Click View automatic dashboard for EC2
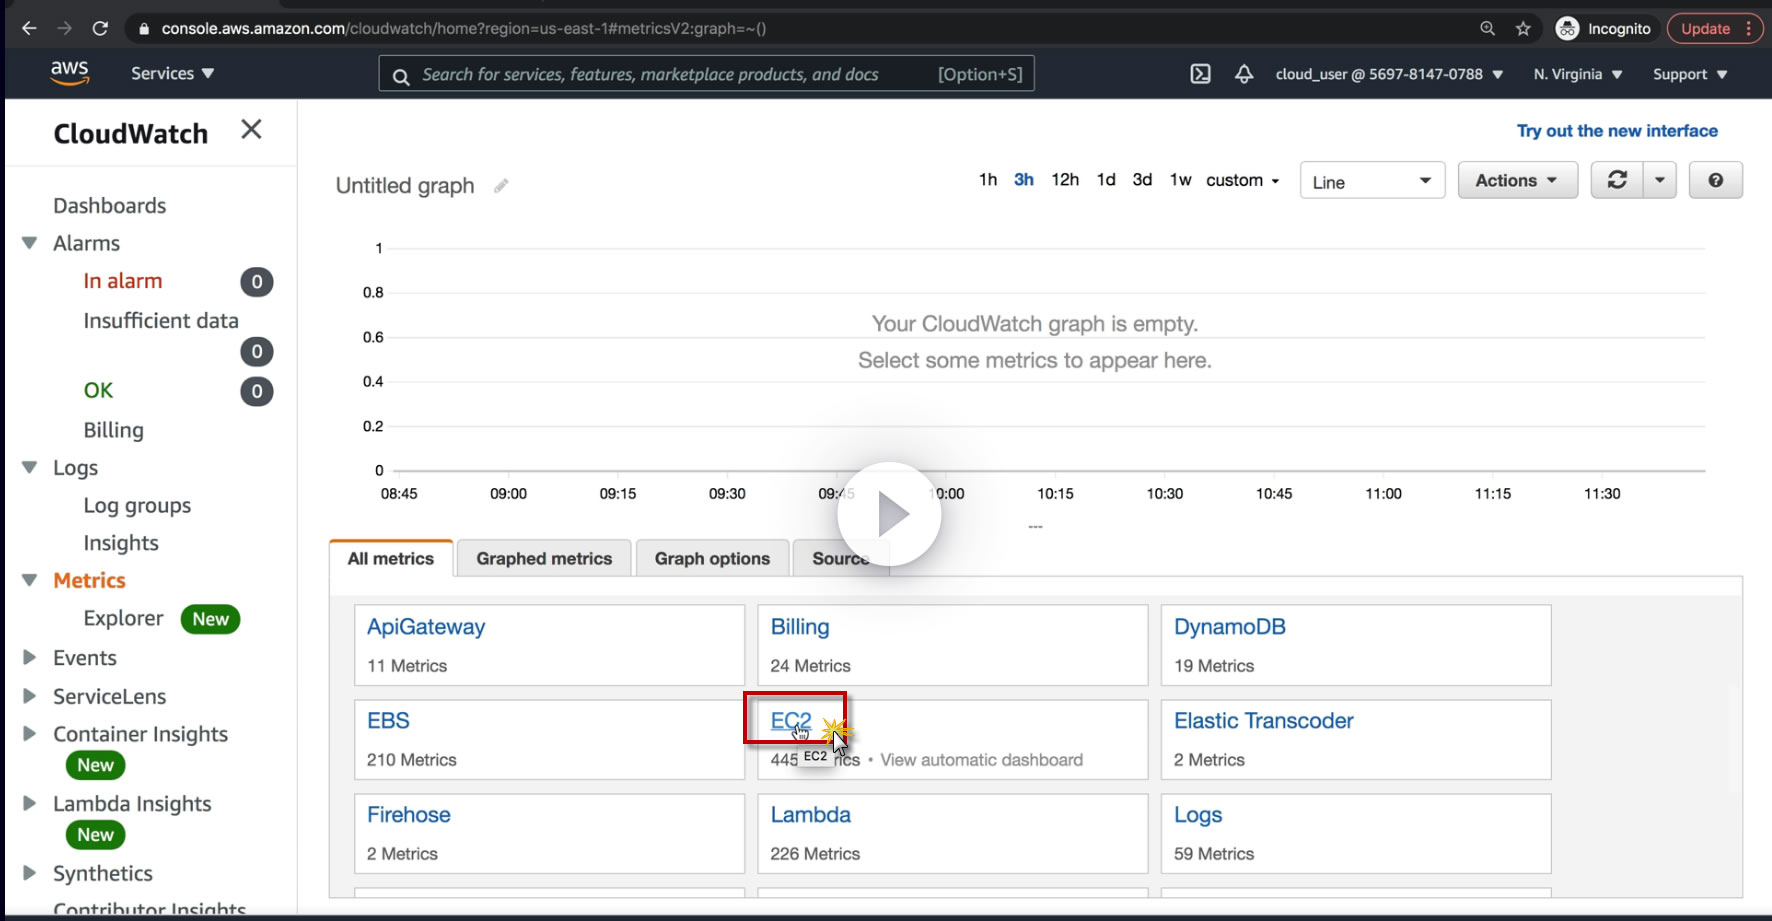1772x921 pixels. pos(982,760)
